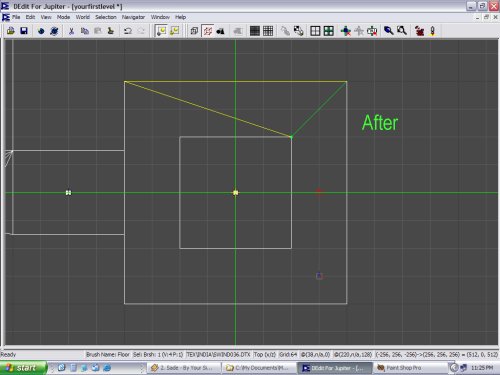Save the level with the floppy disk icon
Screen dimensions: 500x375
pos(24,31)
